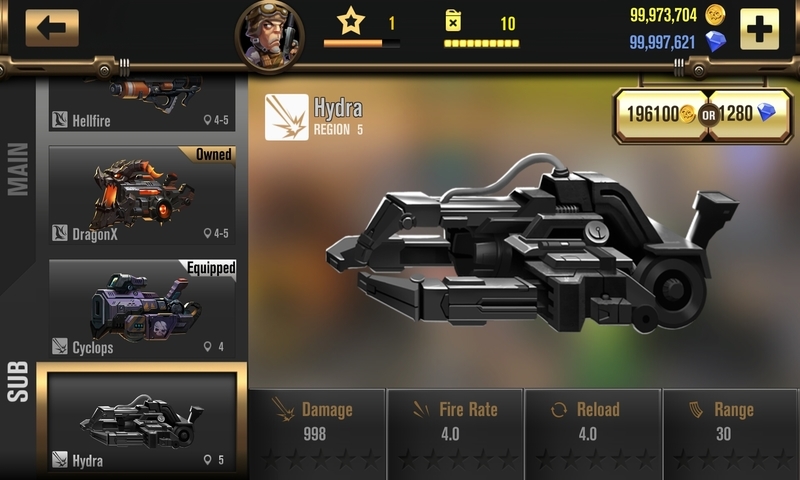This screenshot has height=480, width=800.
Task: Select the equipped Cyclops weapon
Action: tap(142, 309)
